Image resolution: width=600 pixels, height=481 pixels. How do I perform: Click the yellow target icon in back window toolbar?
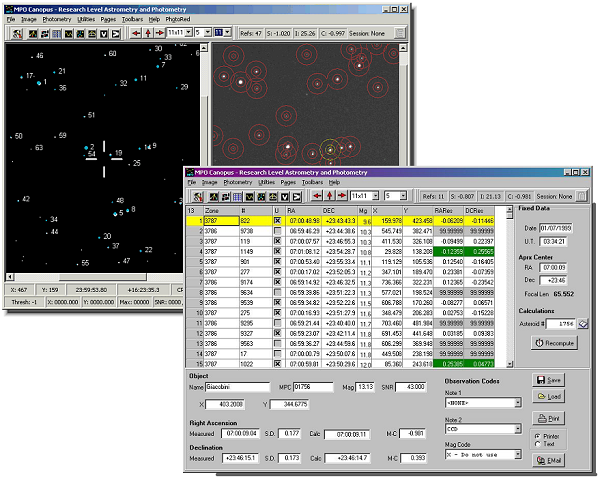point(92,34)
